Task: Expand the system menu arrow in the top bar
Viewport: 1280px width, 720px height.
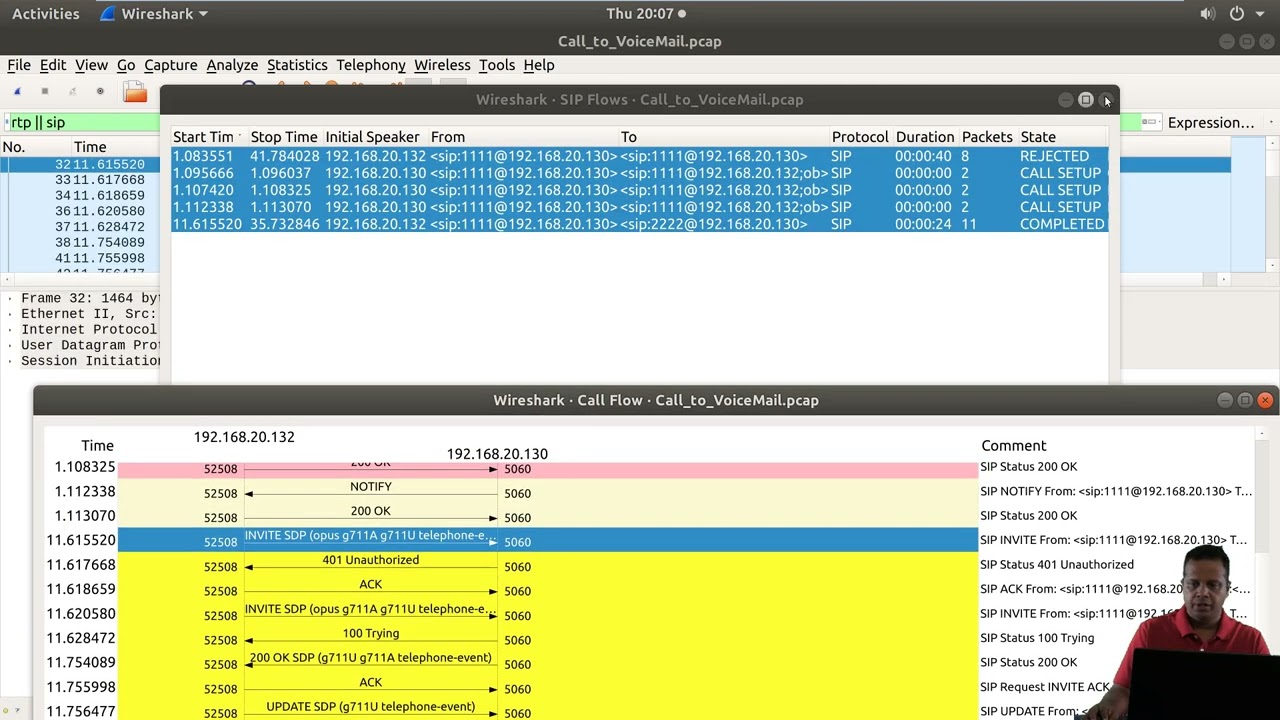Action: click(x=1258, y=14)
